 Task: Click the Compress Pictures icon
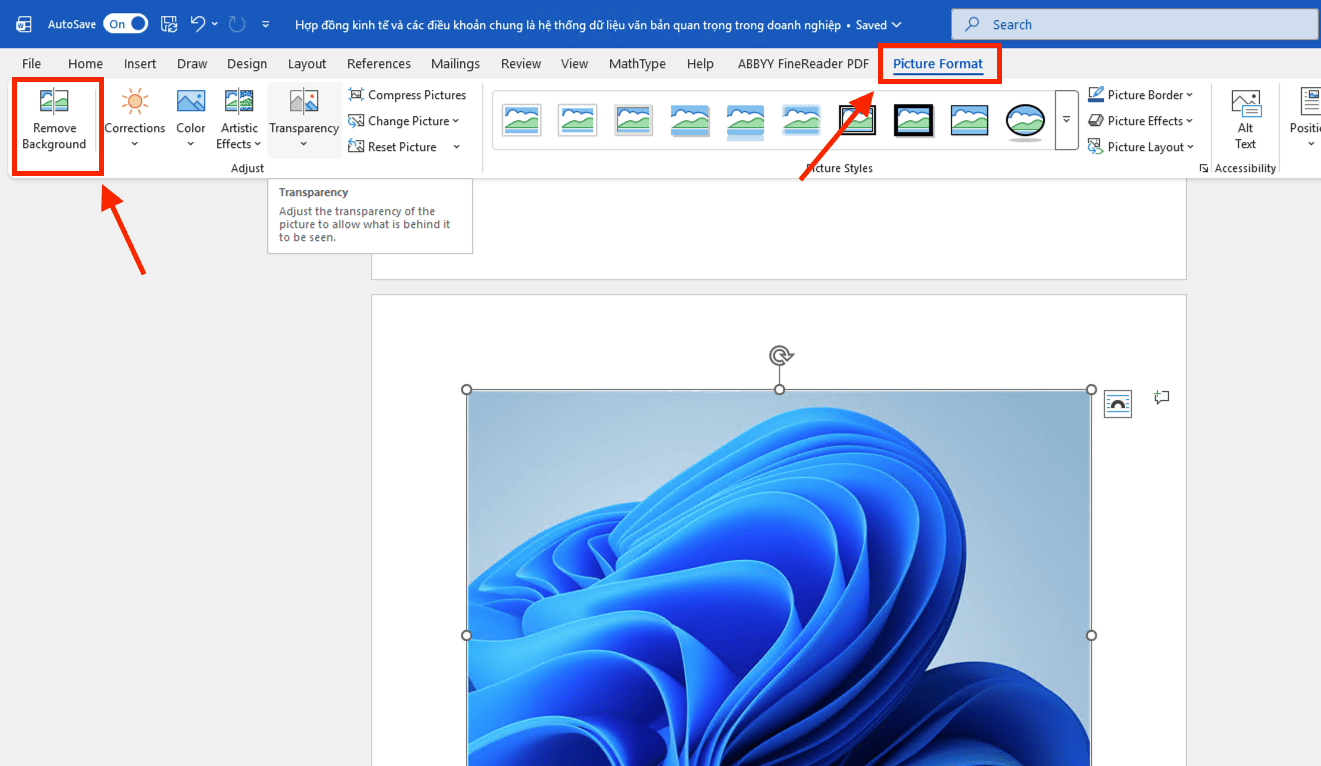pyautogui.click(x=356, y=95)
